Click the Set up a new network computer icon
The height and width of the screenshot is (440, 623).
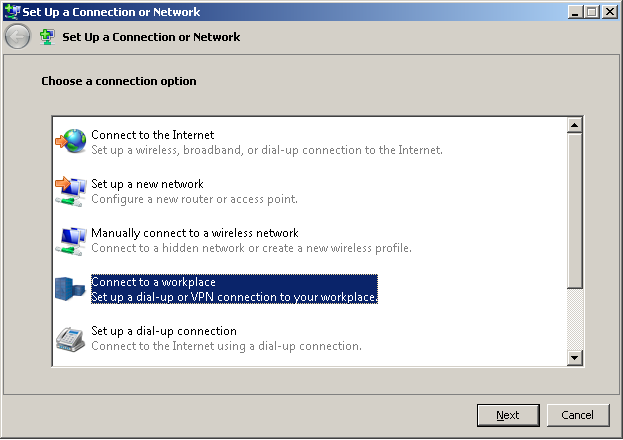(x=71, y=191)
